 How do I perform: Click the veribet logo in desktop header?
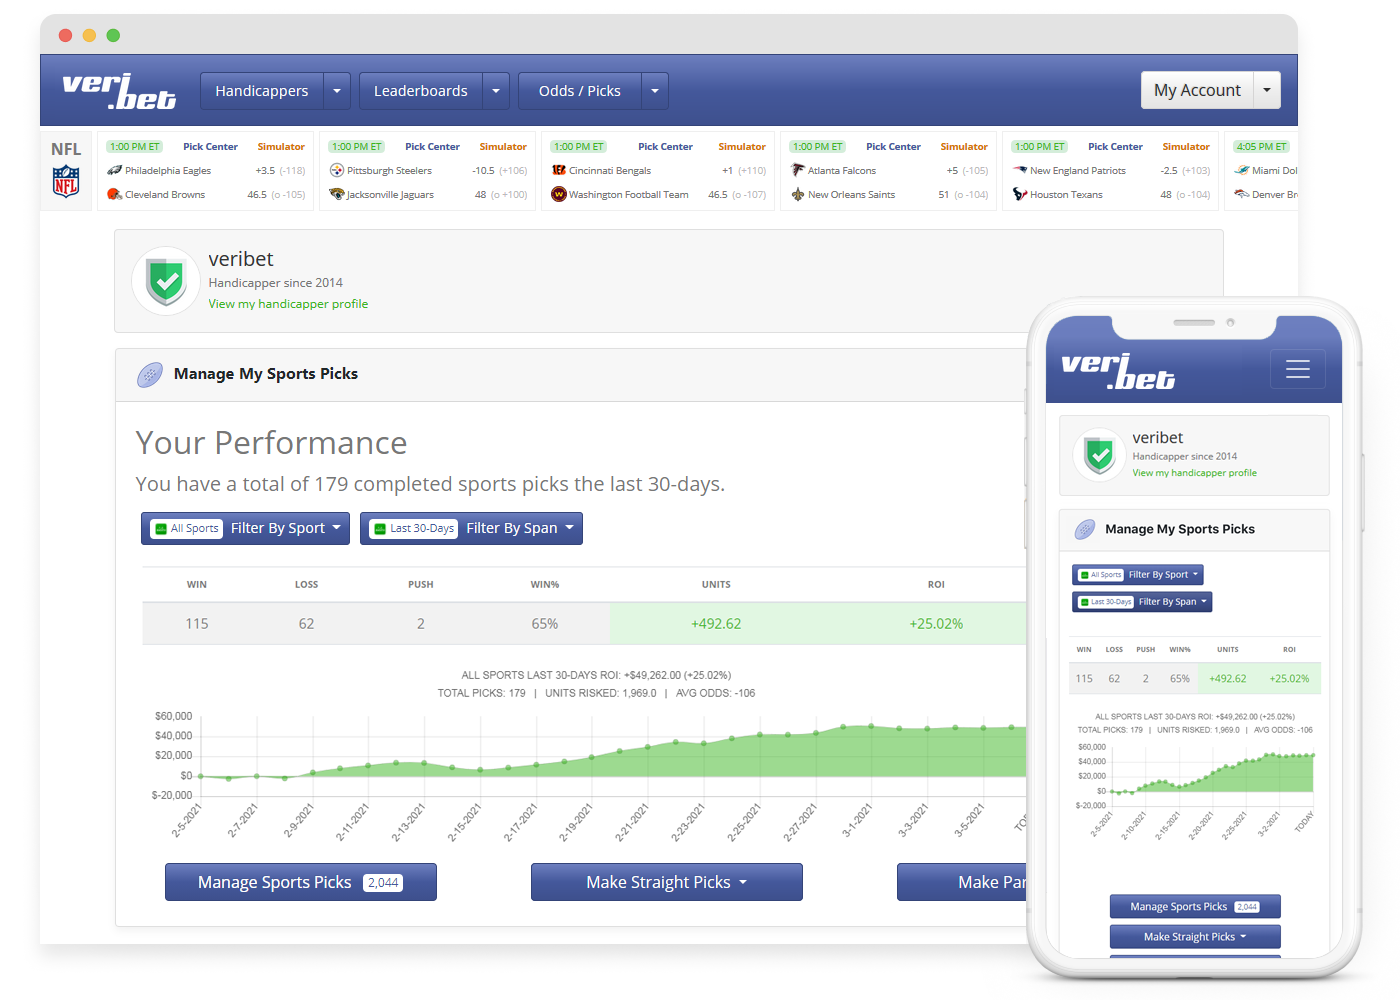point(119,91)
